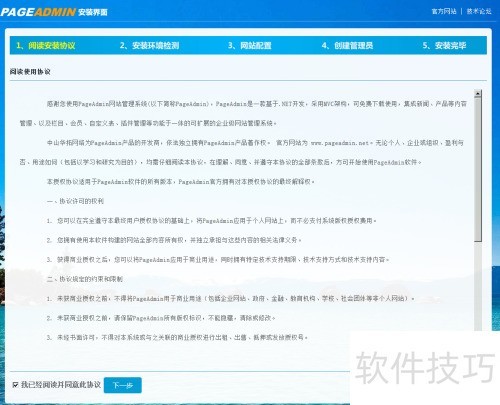Select step 4 创建管理员 tab
Image resolution: width=500 pixels, height=405 pixels.
[x=347, y=46]
